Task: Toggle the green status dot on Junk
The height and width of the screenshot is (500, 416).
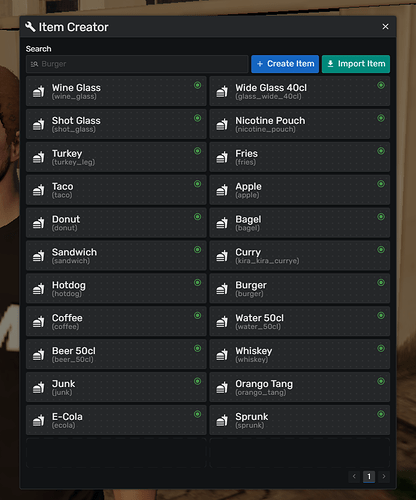Action: [x=198, y=381]
